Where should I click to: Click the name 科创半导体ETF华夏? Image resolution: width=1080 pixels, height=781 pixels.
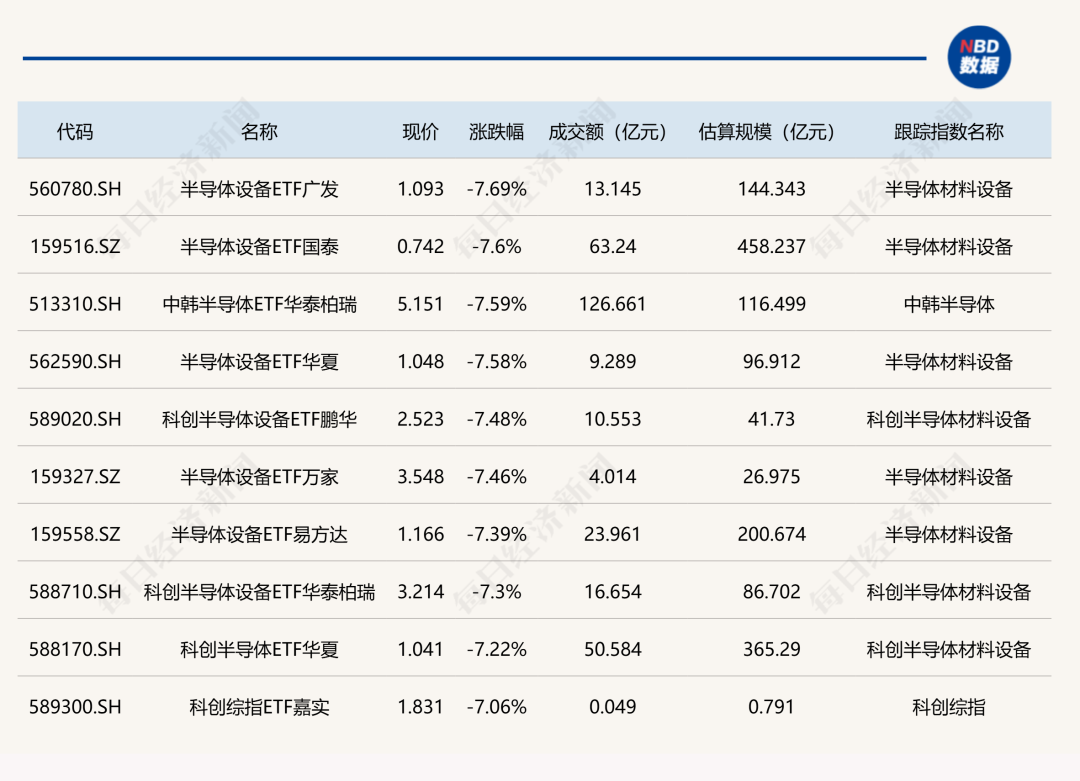[x=259, y=649]
